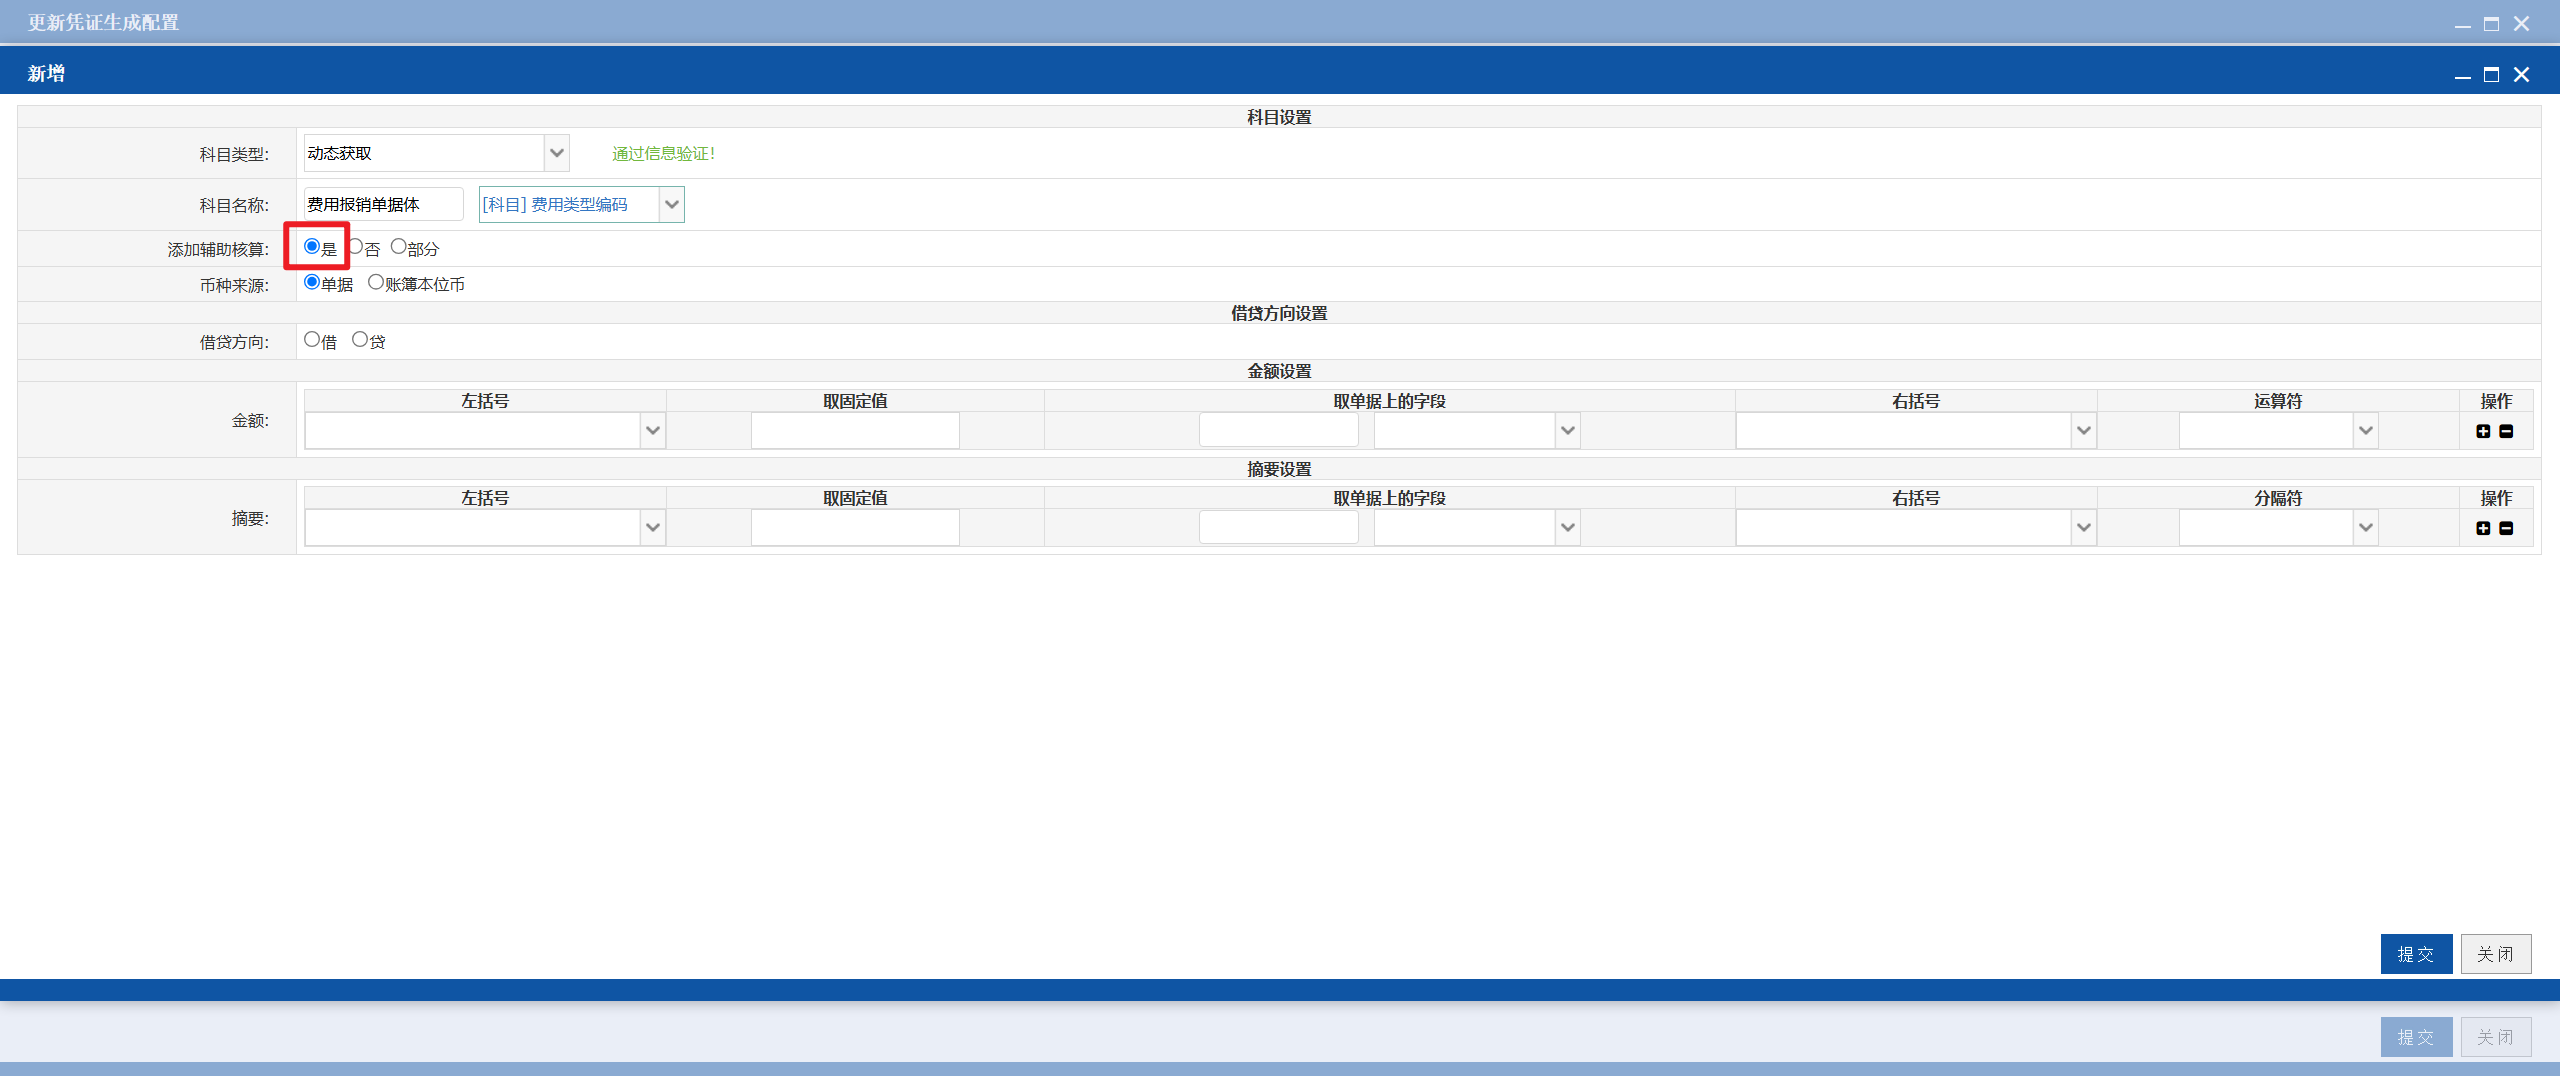Minimize the 新增 dialog window
This screenshot has height=1076, width=2560.
[x=2462, y=76]
